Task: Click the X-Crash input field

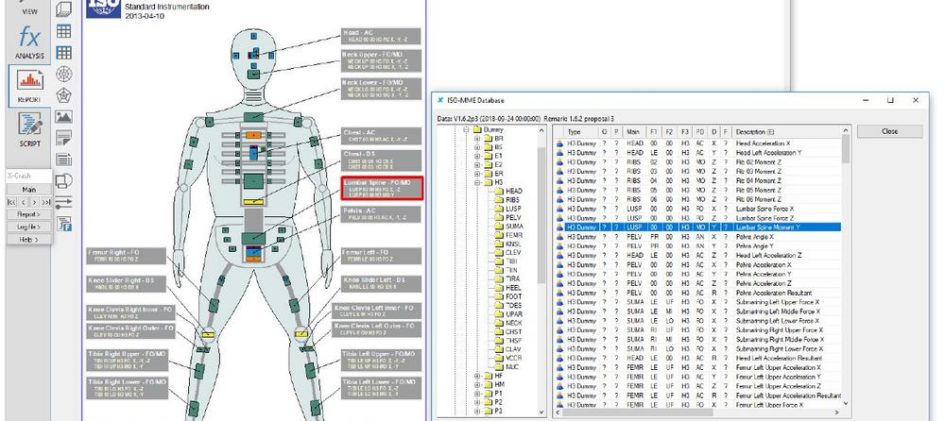Action: [x=29, y=176]
